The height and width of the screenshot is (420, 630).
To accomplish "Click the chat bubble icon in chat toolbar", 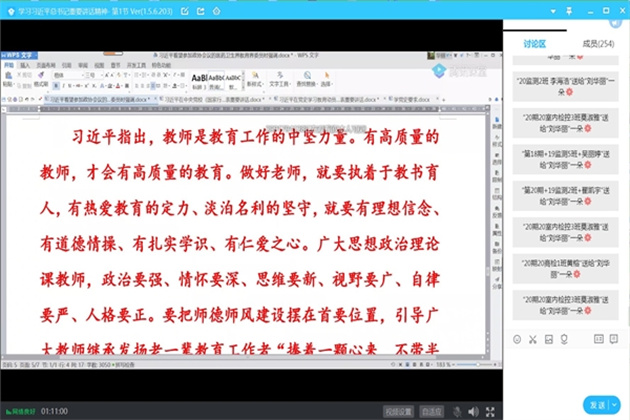I will pyautogui.click(x=614, y=339).
